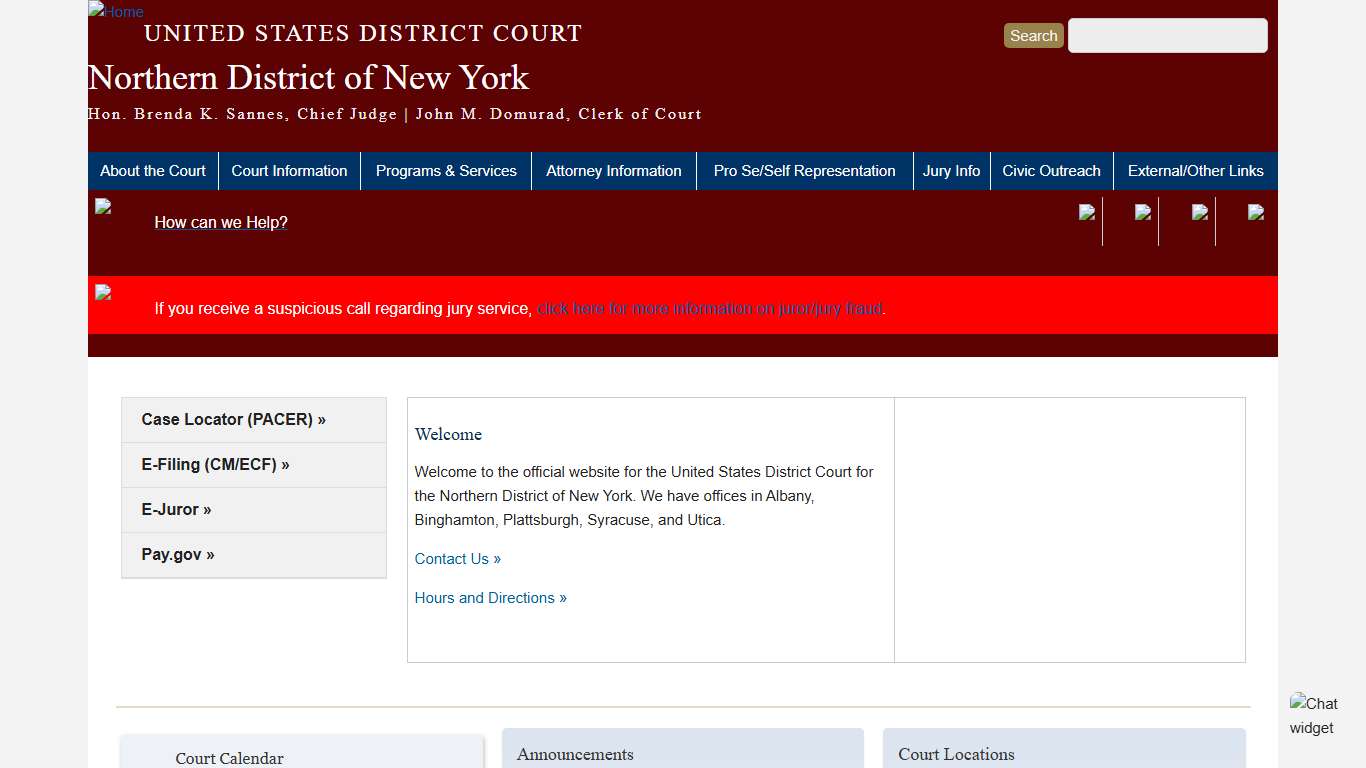Click the icon beside How can we Help
1366x768 pixels.
[x=103, y=208]
